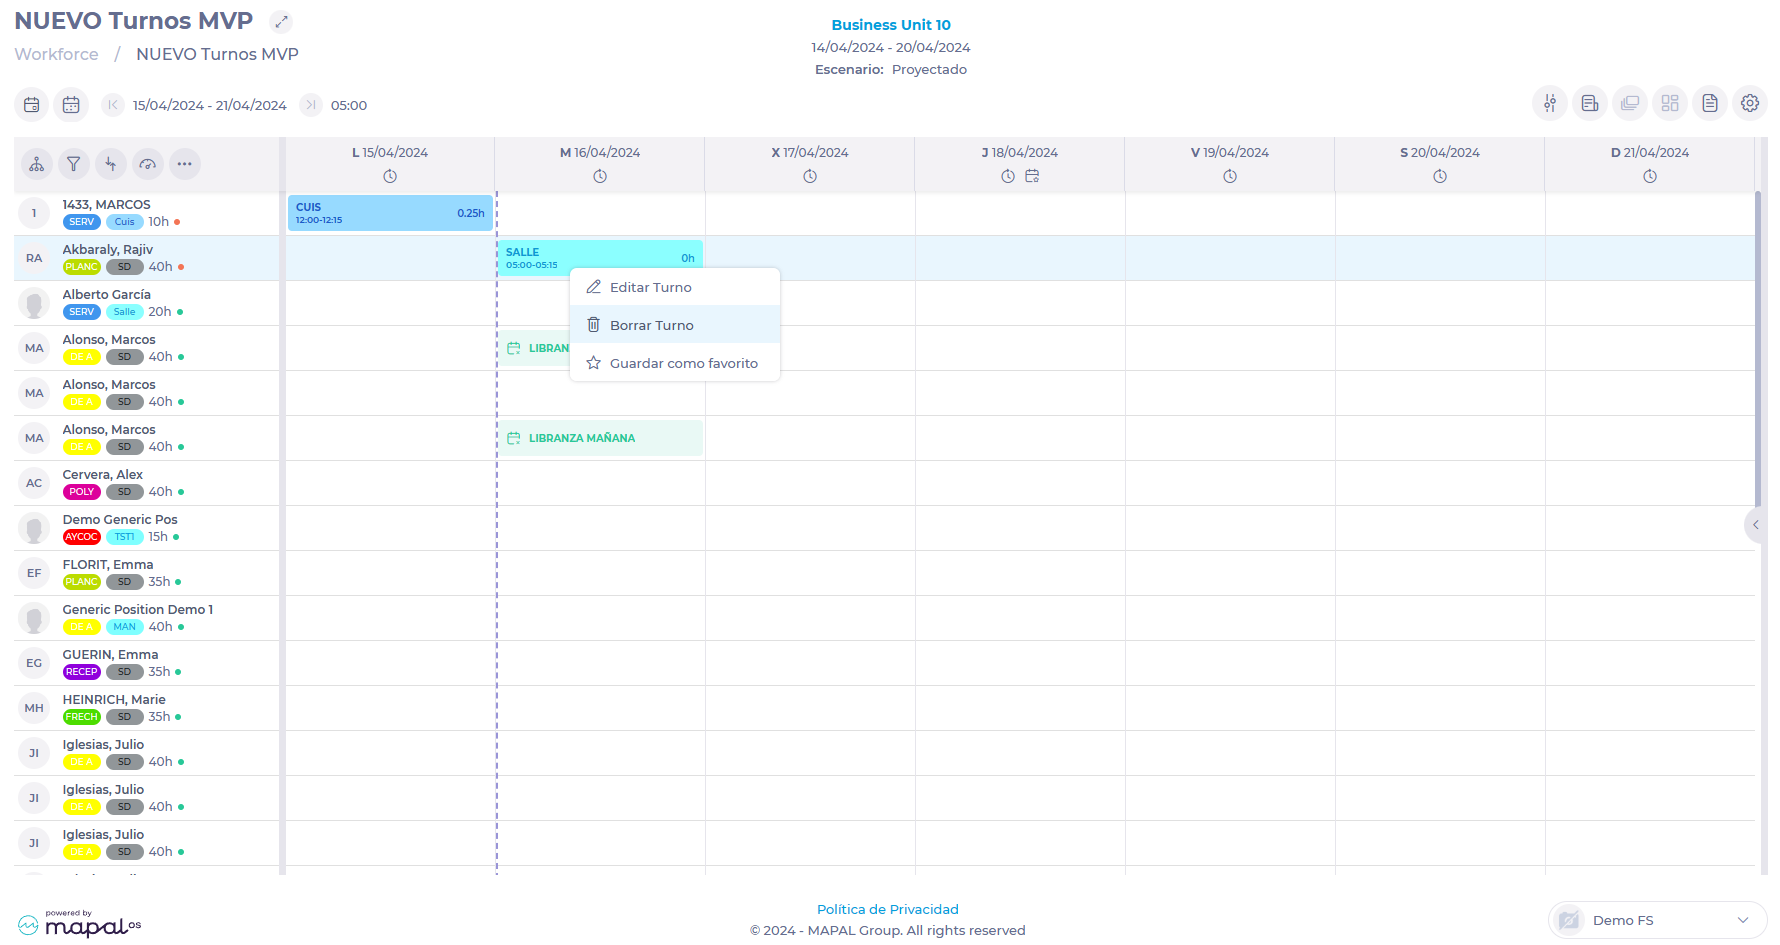This screenshot has width=1780, height=945.
Task: Open the speedometer gauge icon
Action: (x=148, y=164)
